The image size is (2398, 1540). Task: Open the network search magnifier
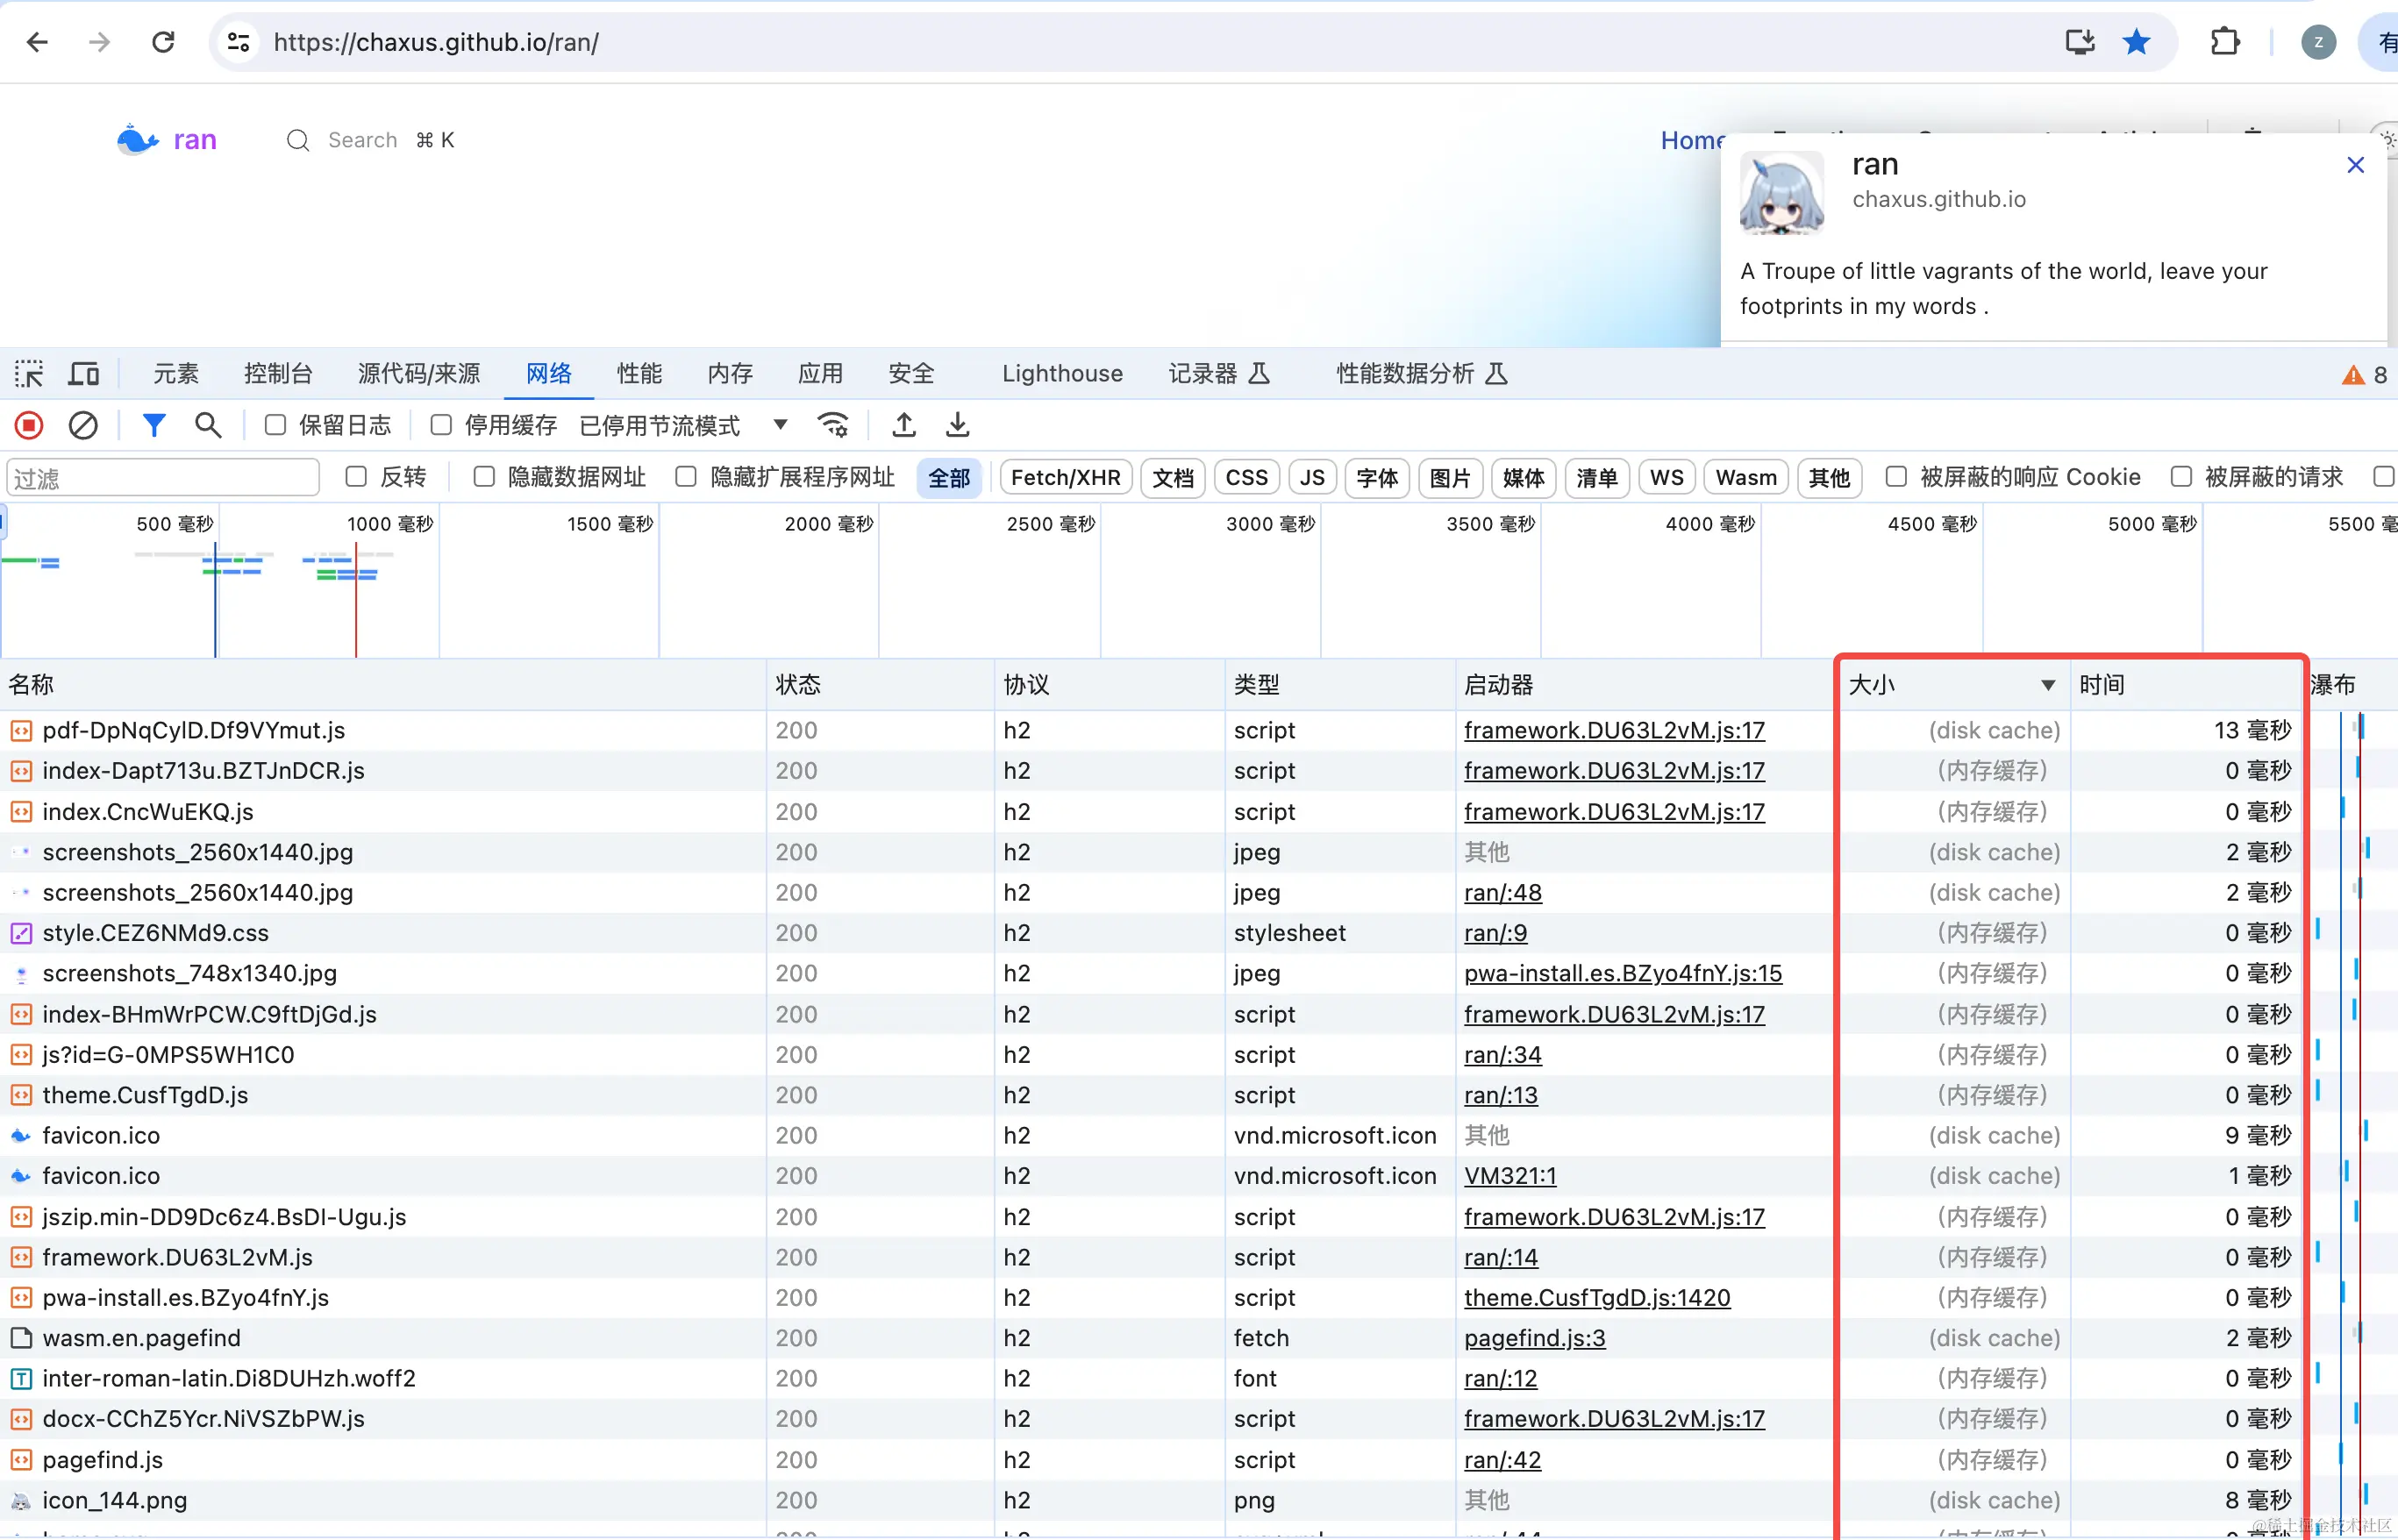(208, 426)
